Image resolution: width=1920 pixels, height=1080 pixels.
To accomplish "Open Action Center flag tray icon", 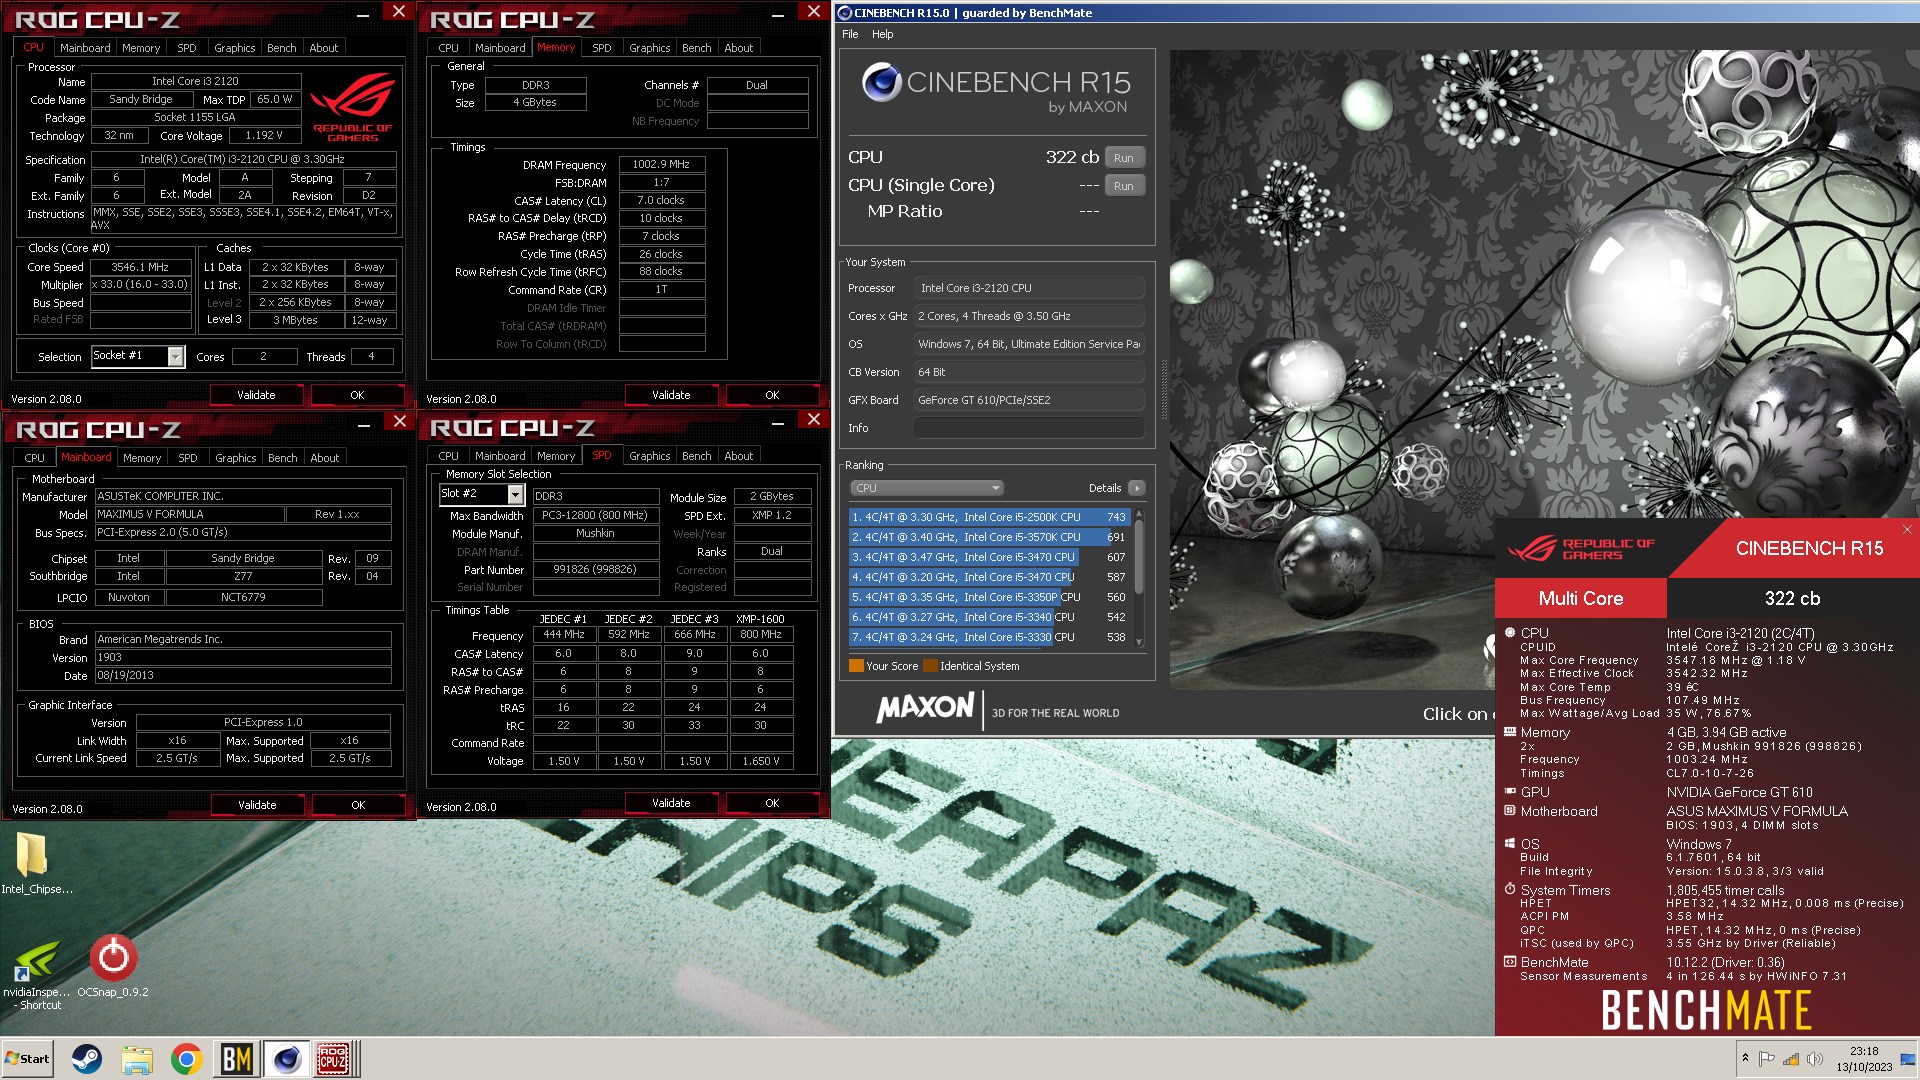I will [x=1766, y=1058].
